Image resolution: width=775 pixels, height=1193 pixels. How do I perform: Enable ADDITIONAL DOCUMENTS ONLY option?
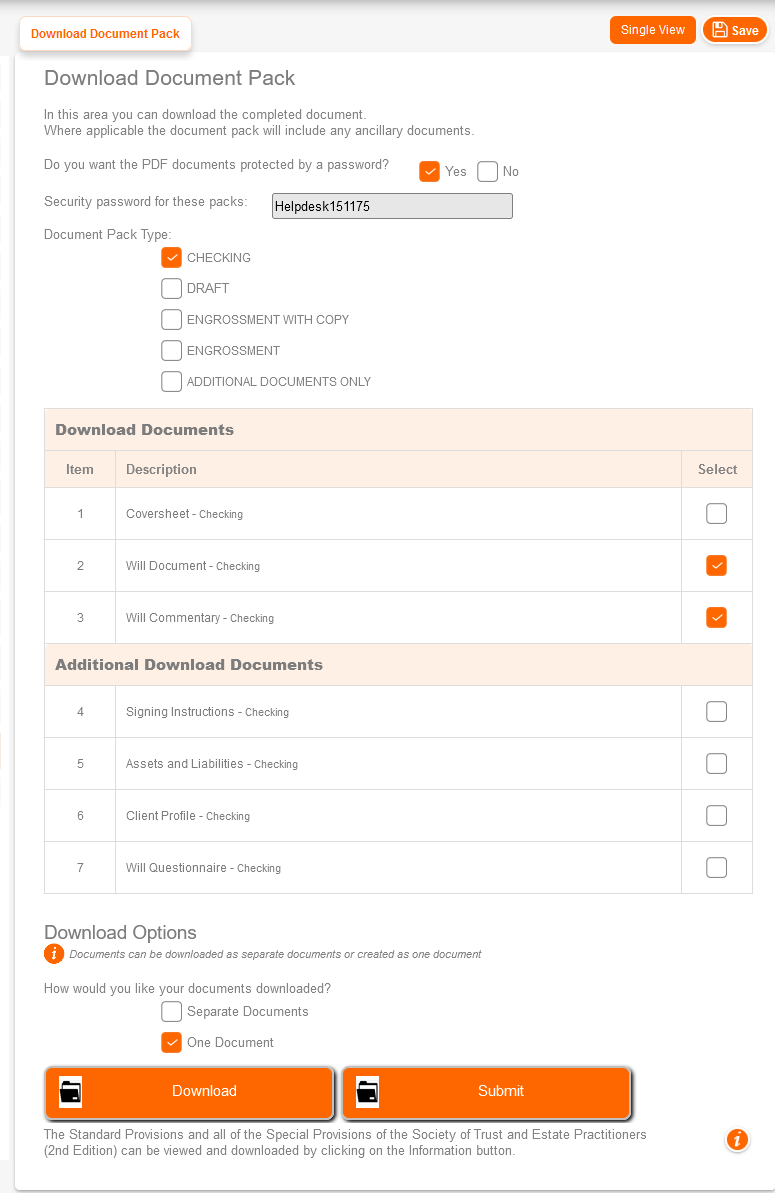pyautogui.click(x=171, y=381)
